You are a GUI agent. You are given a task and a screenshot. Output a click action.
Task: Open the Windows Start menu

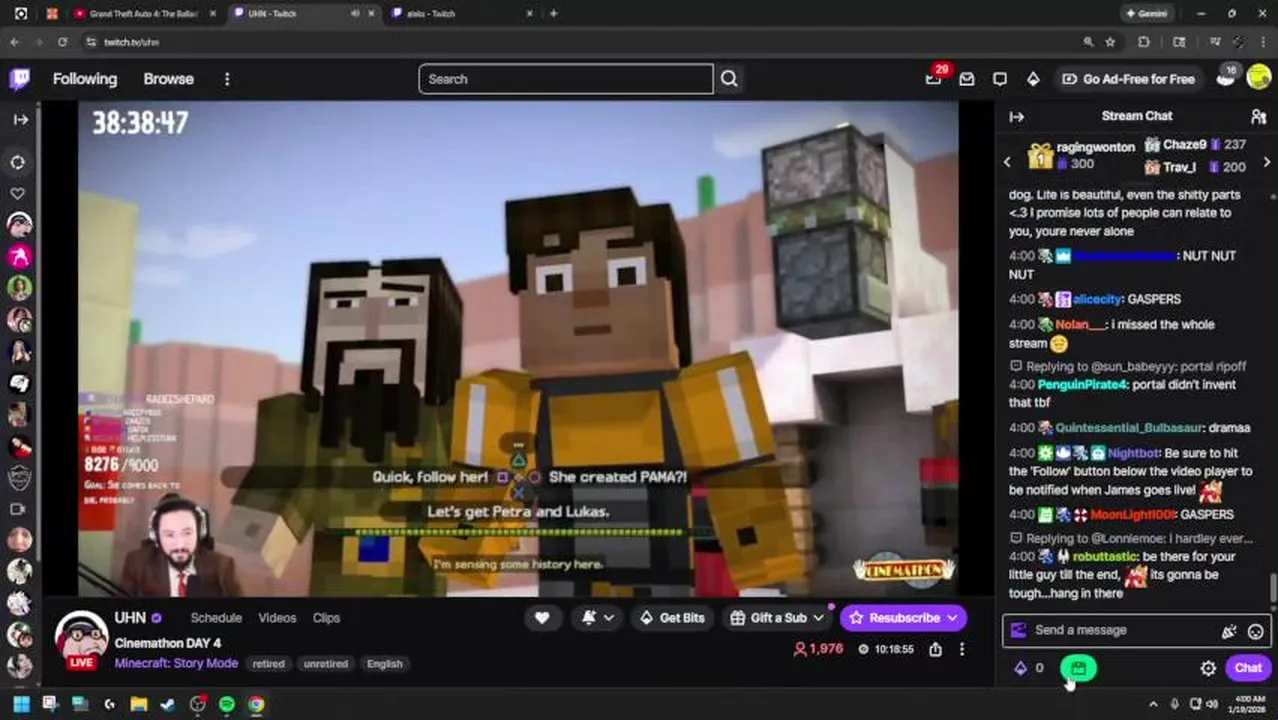(20, 704)
